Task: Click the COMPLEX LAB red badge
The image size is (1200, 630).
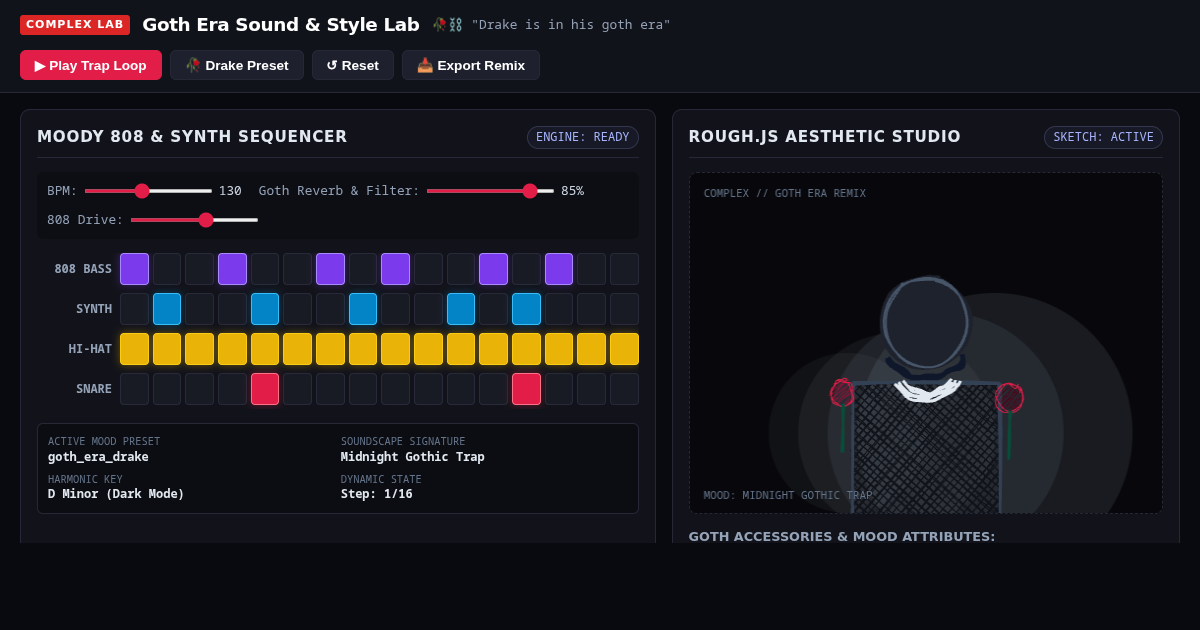Action: [75, 24]
